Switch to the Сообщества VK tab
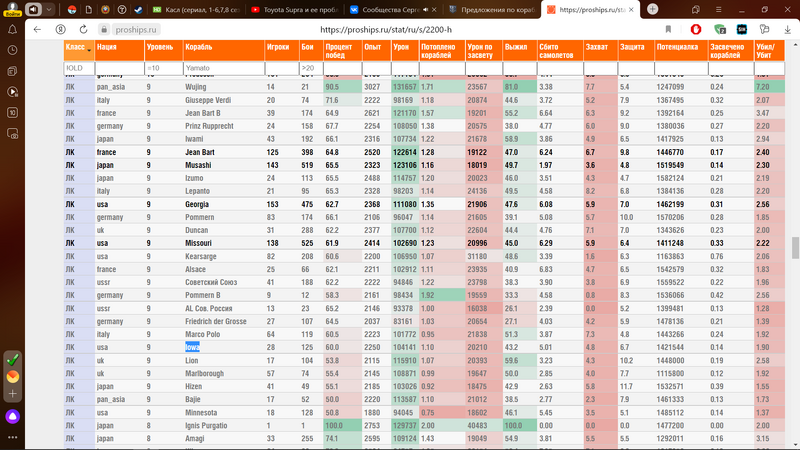Viewport: 800px width, 450px height. pos(390,9)
